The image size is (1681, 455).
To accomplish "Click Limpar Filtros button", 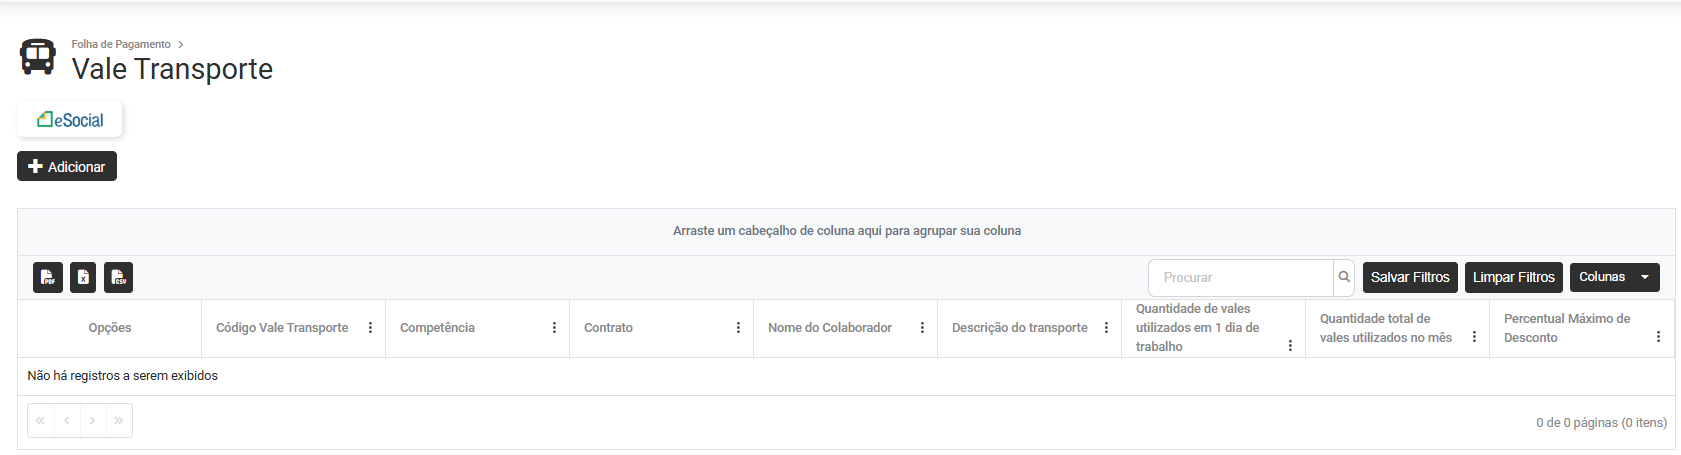I will click(1514, 277).
